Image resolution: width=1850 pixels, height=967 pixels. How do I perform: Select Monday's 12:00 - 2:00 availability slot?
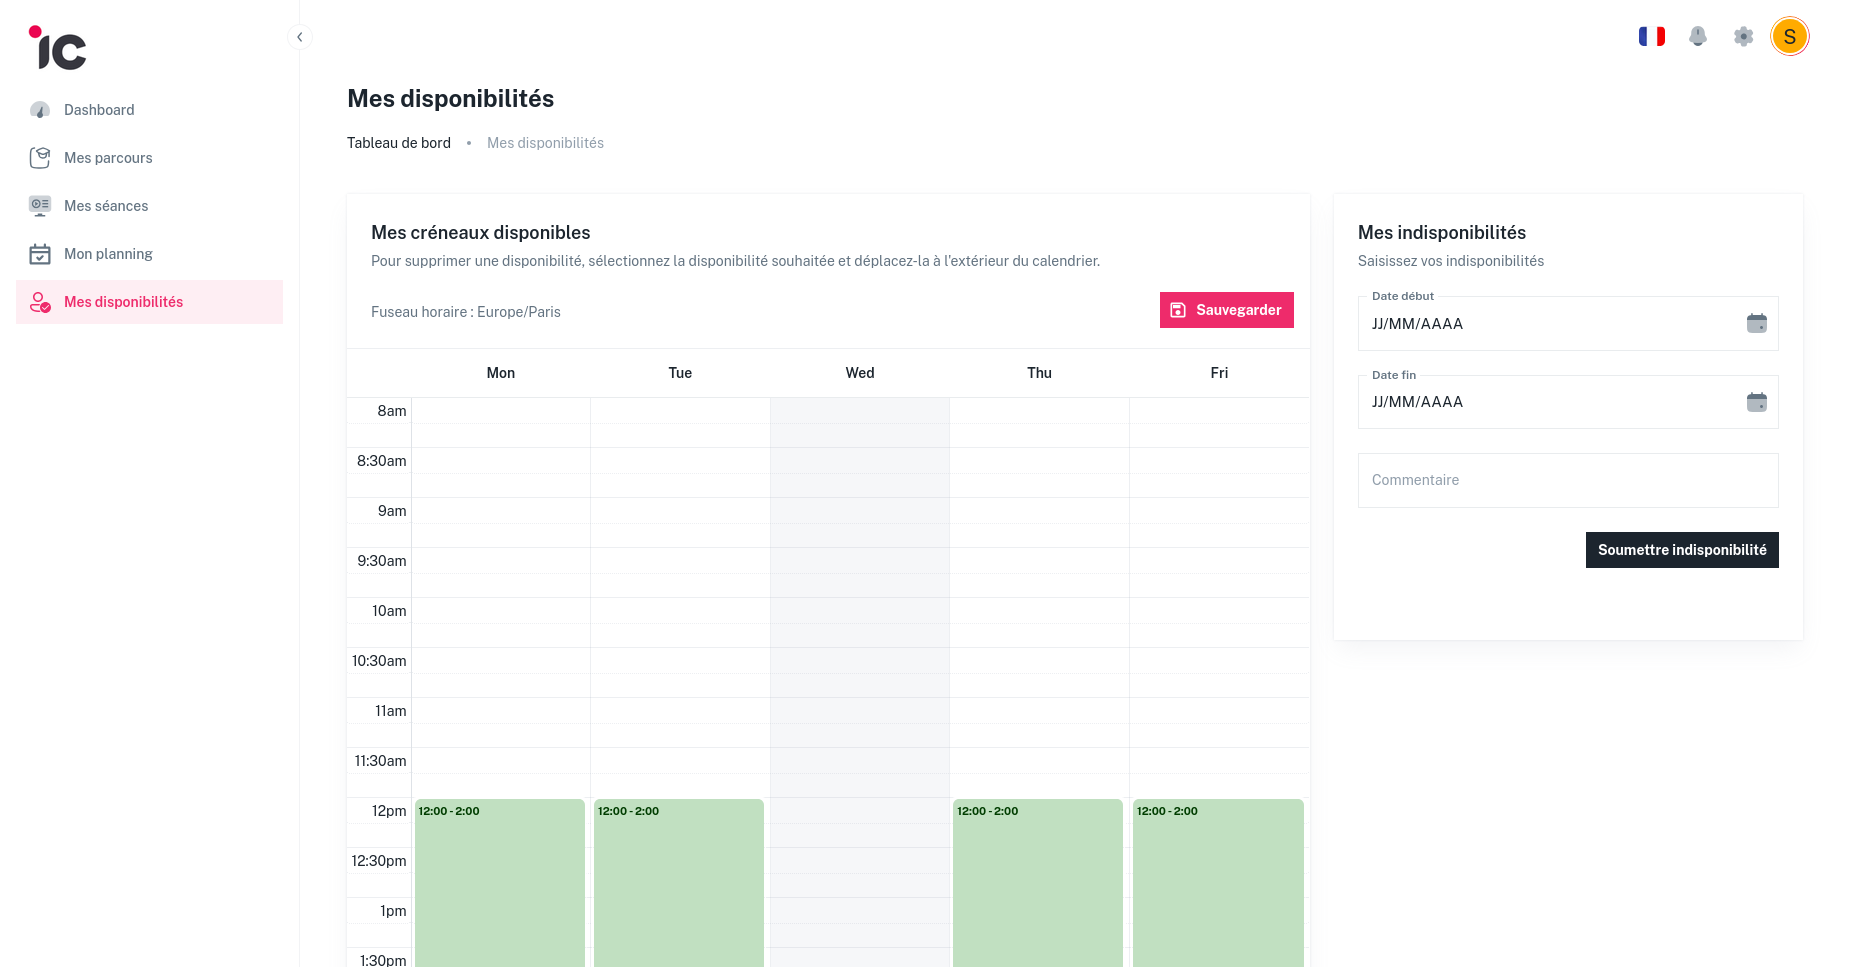click(500, 880)
